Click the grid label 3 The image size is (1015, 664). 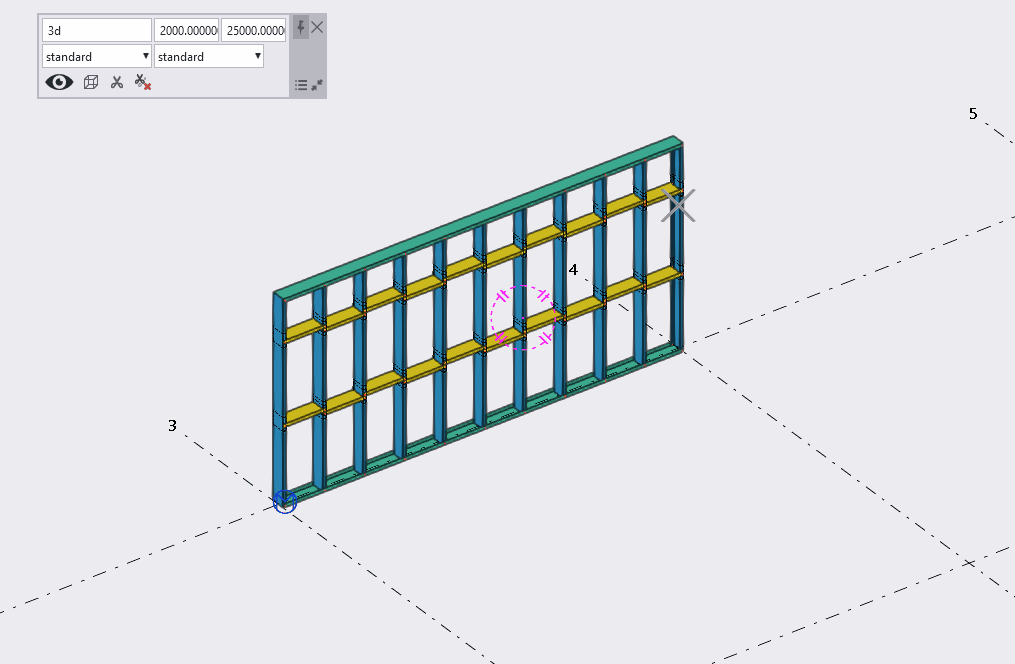(172, 426)
